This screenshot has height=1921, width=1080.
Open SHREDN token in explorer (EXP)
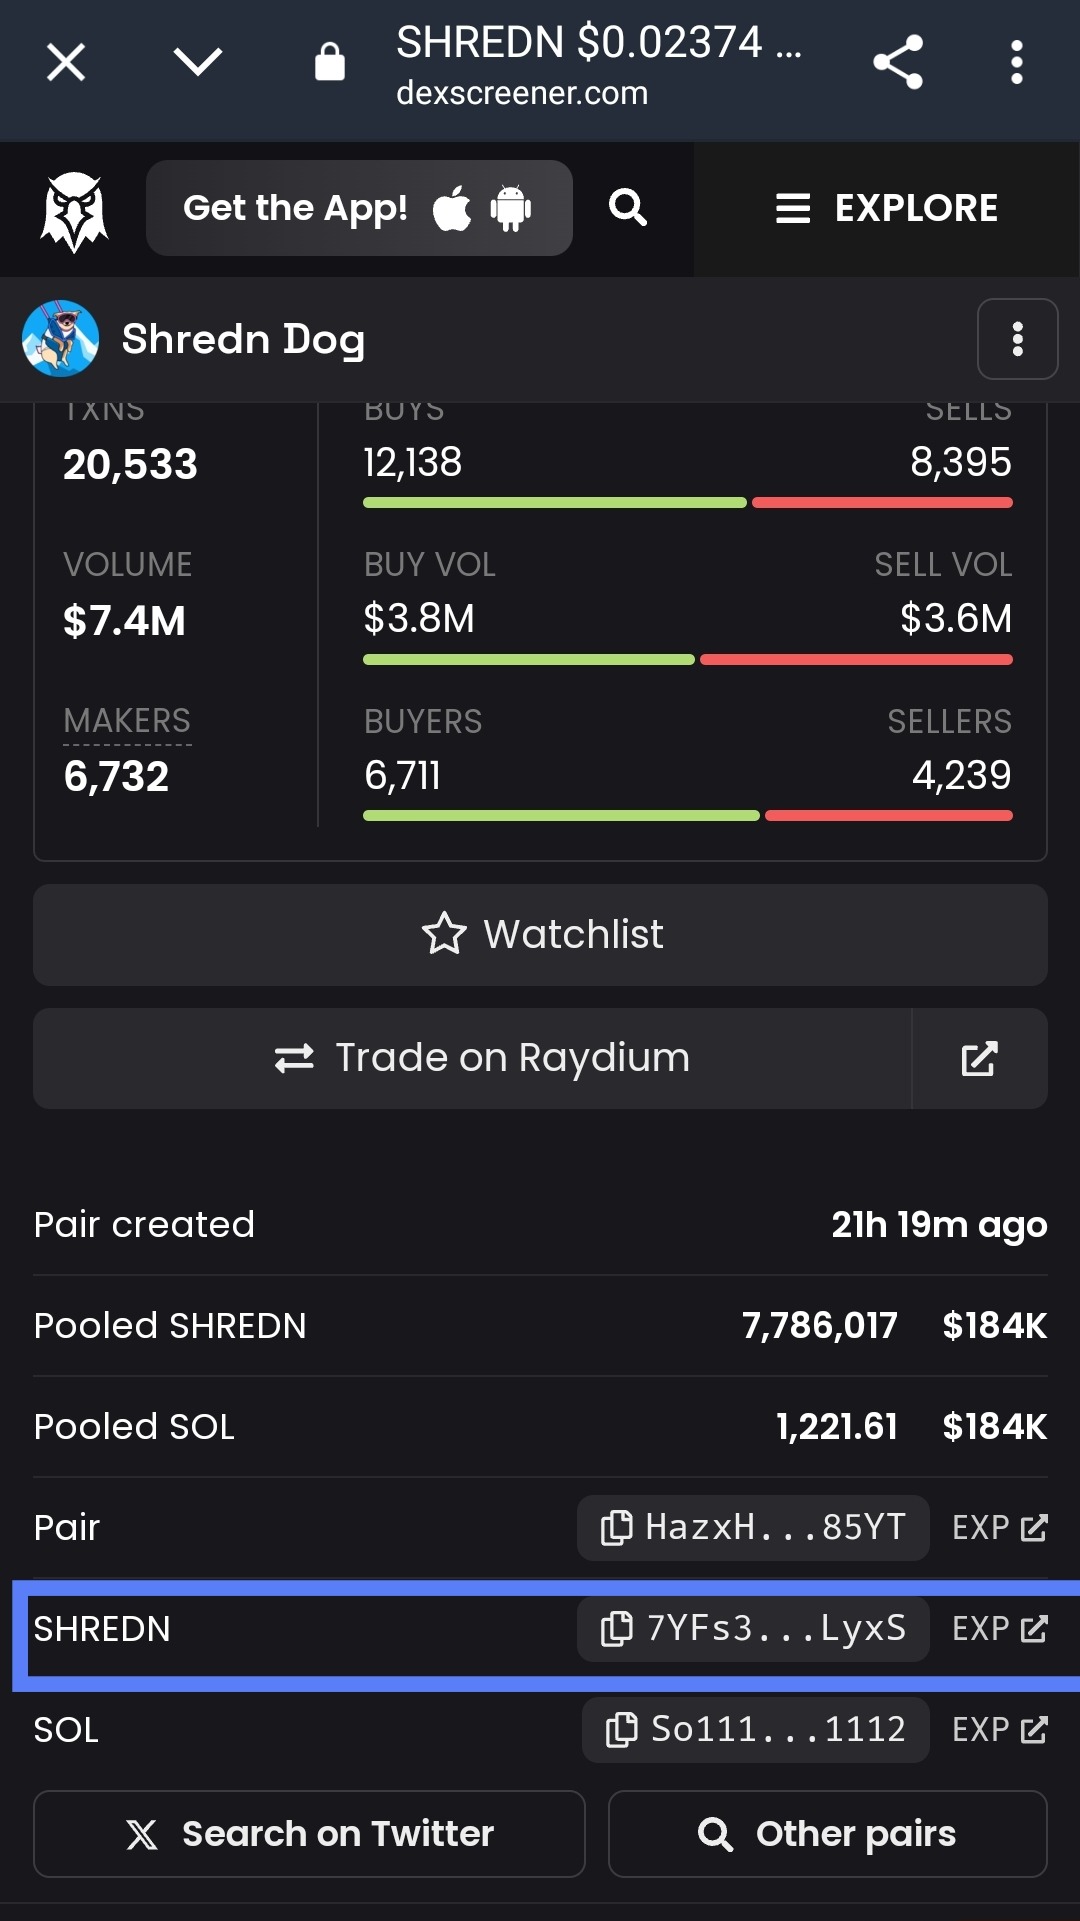[999, 1628]
